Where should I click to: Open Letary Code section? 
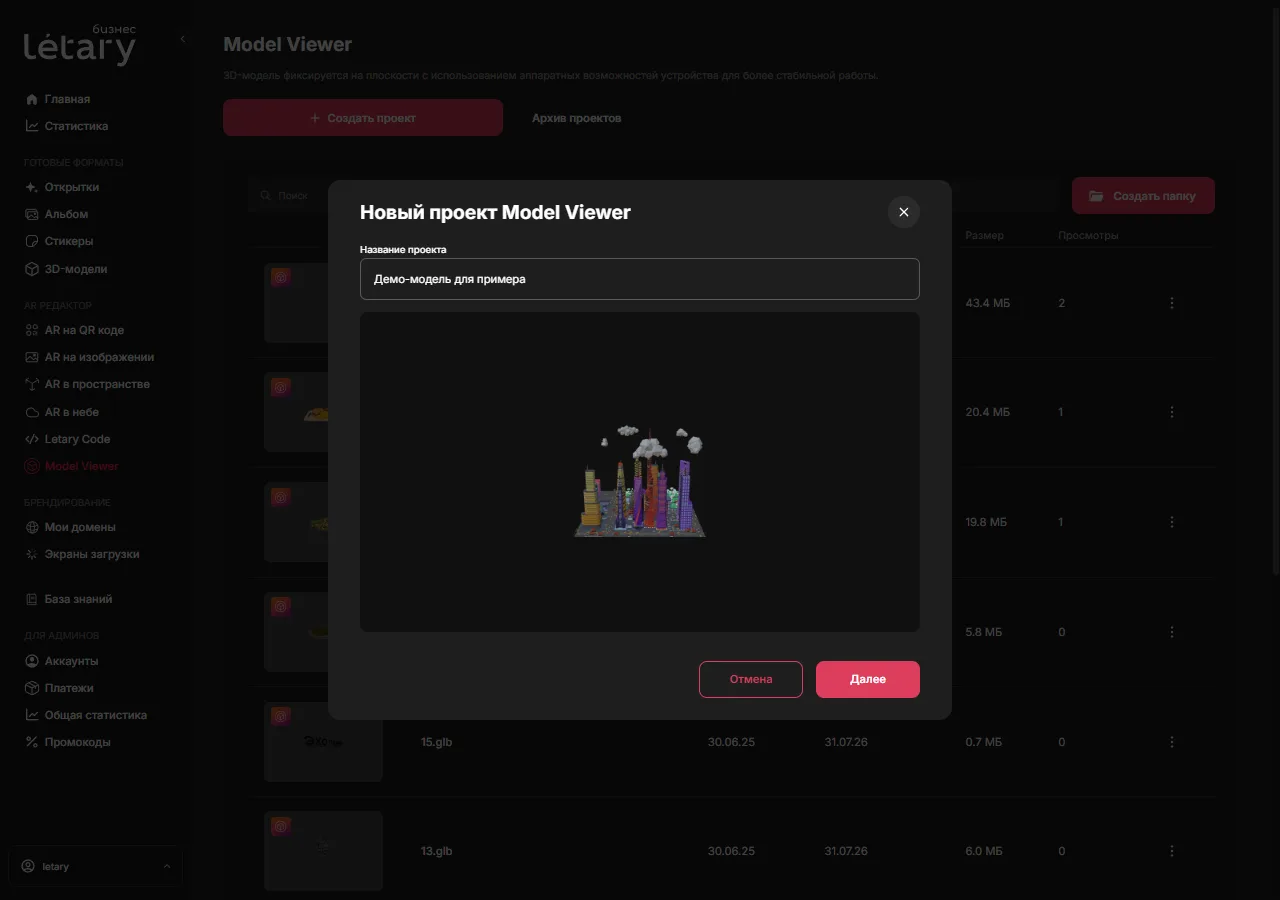point(77,439)
